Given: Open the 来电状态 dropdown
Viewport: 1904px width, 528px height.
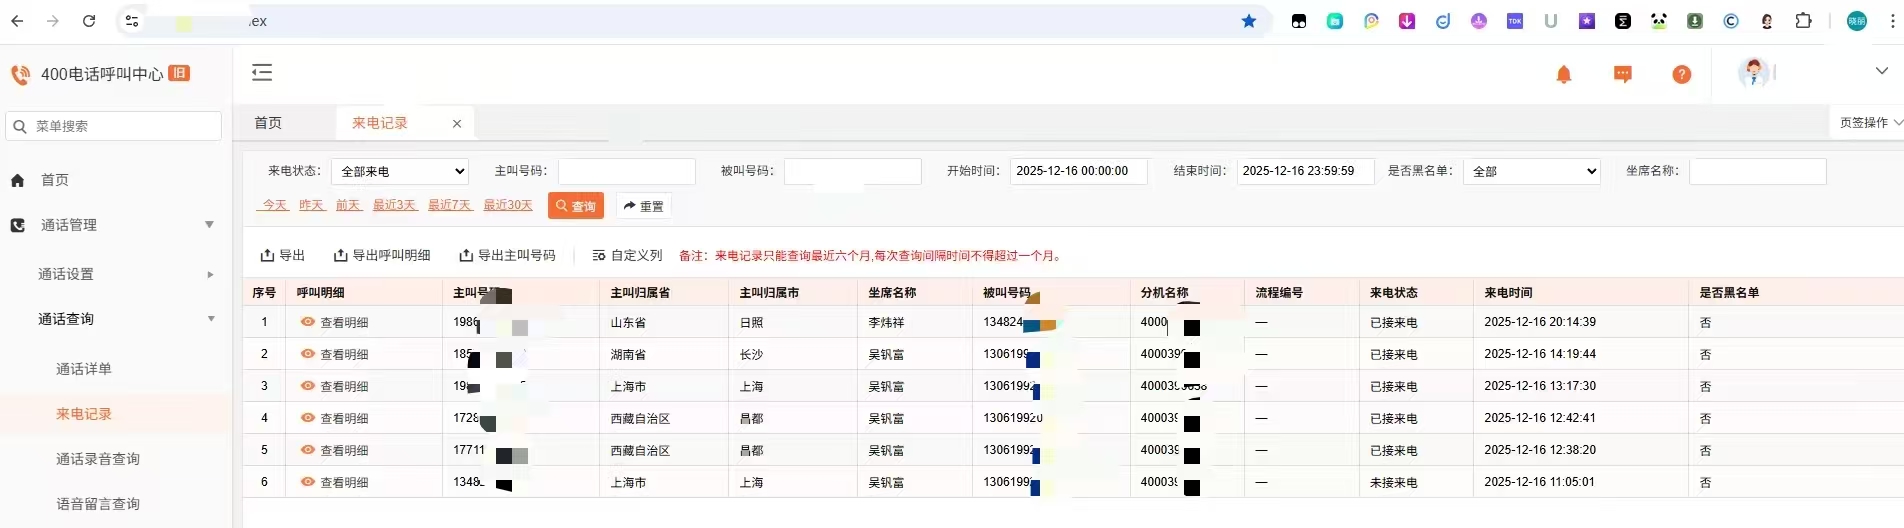Looking at the screenshot, I should pos(399,171).
